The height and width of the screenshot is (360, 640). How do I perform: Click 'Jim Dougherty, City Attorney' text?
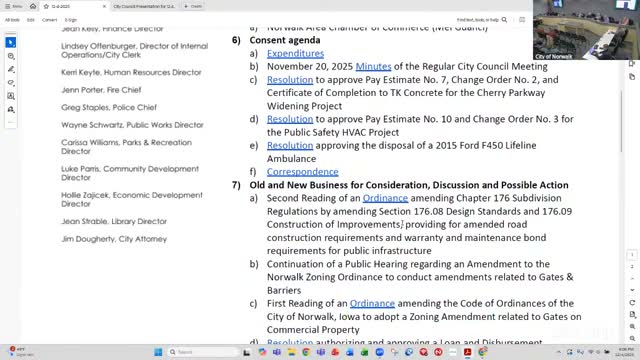114,239
